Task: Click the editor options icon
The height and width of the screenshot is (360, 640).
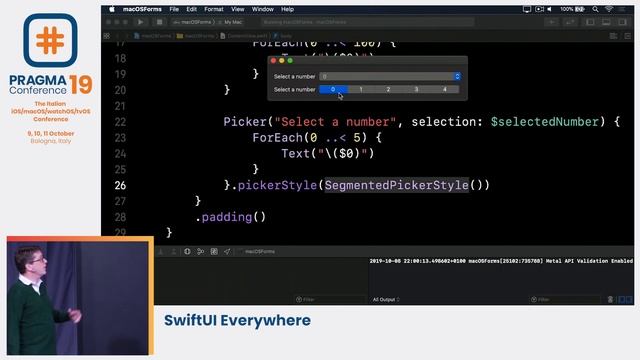Action: 613,36
